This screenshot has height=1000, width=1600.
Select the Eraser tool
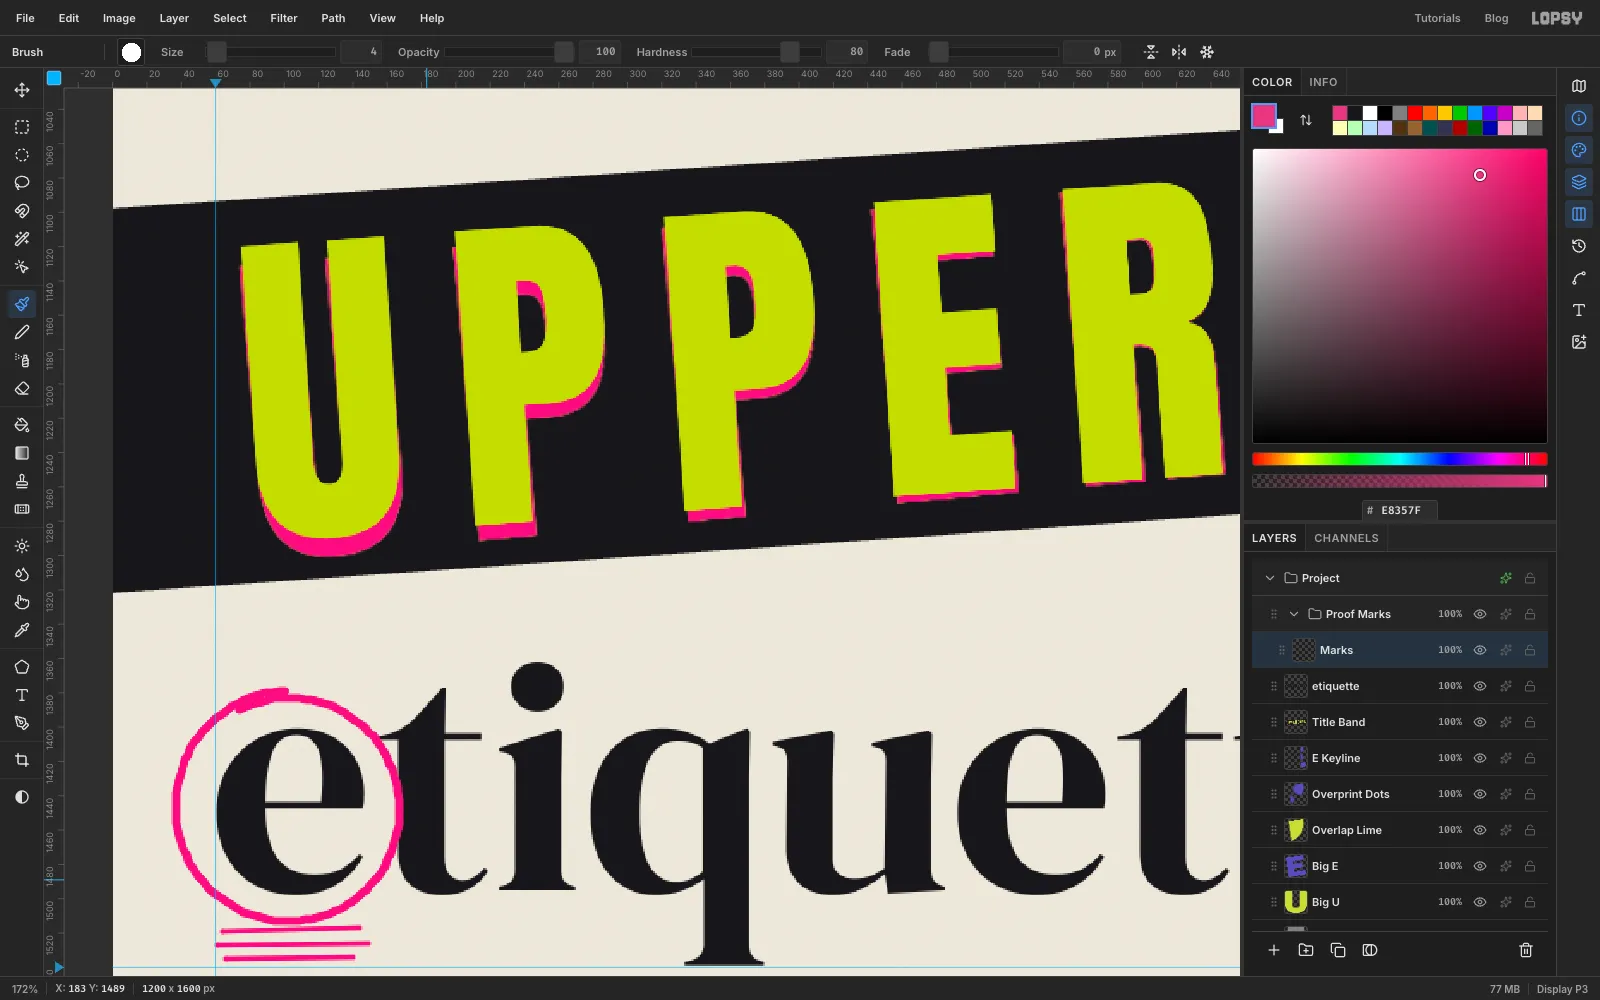point(21,388)
